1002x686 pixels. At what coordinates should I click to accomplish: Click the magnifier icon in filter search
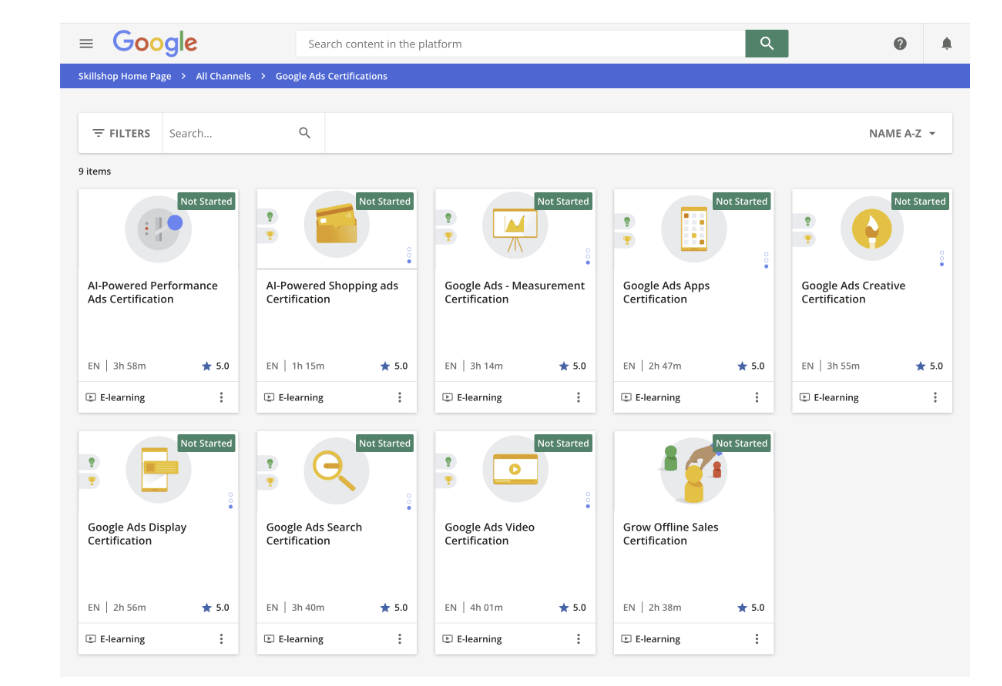(x=305, y=133)
